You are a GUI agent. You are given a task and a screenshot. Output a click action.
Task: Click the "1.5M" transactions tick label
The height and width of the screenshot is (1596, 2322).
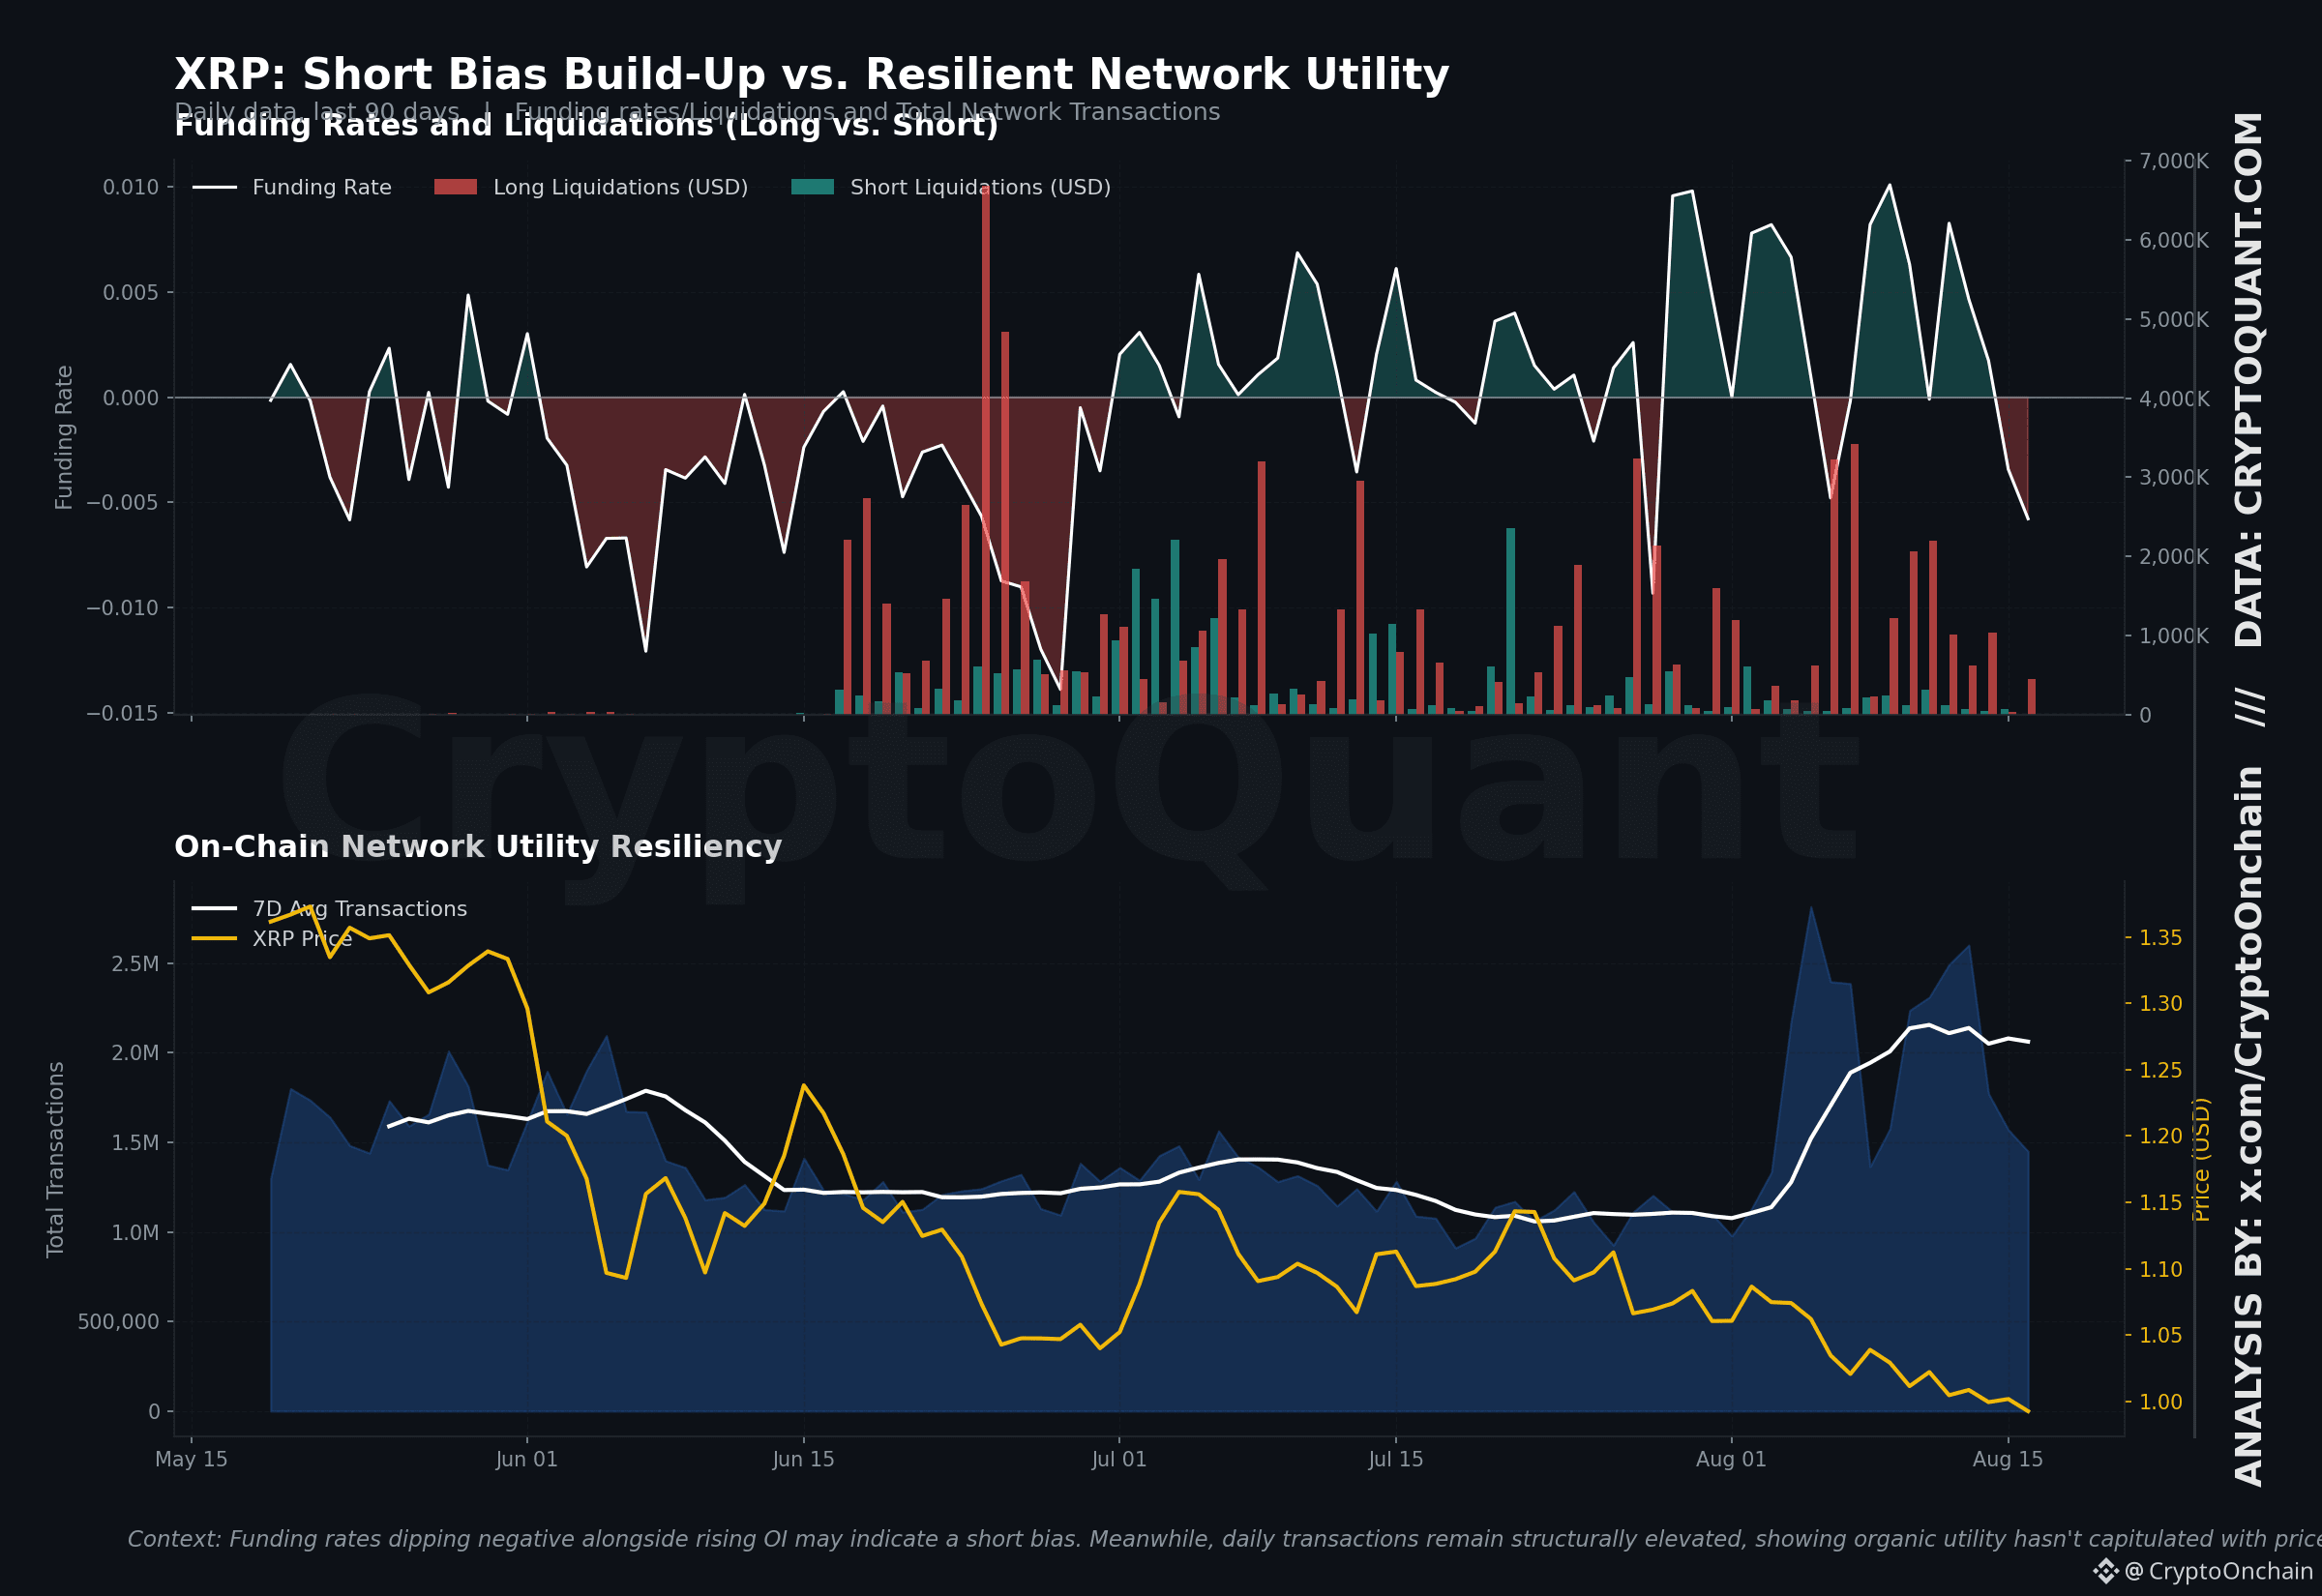[x=135, y=1142]
